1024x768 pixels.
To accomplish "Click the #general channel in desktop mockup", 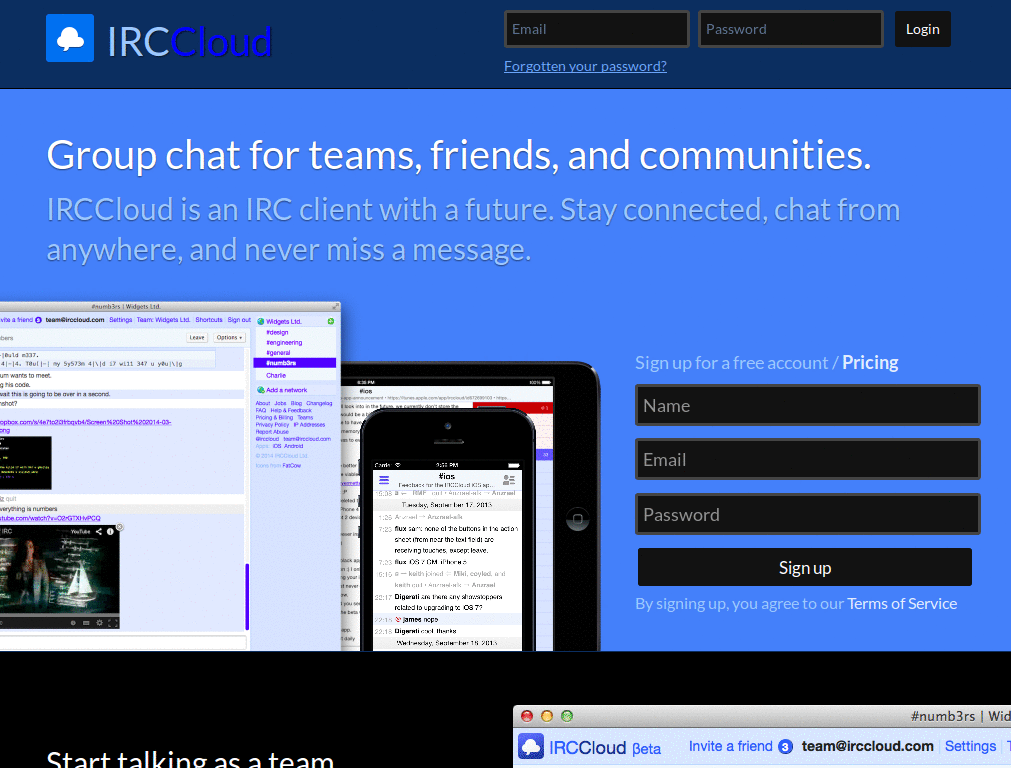I will (x=278, y=353).
